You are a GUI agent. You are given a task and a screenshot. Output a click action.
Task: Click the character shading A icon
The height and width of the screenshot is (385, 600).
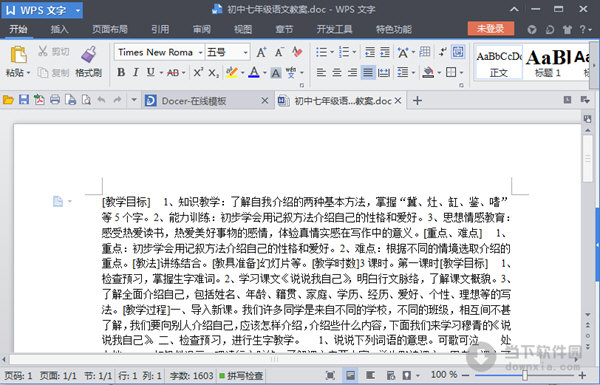pos(276,73)
